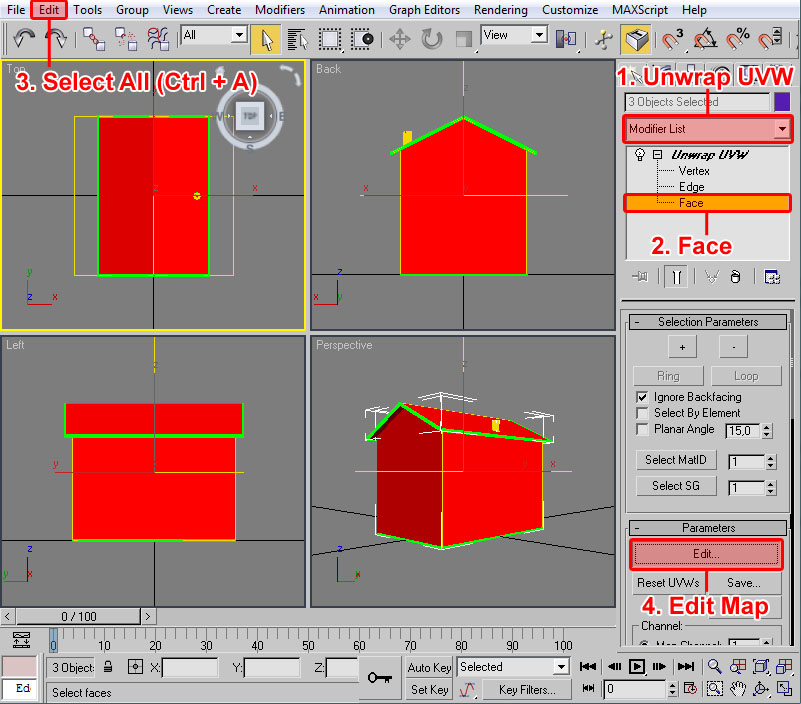Choose the Select and Rotate tool
Screen dimensions: 801x704
[432, 39]
